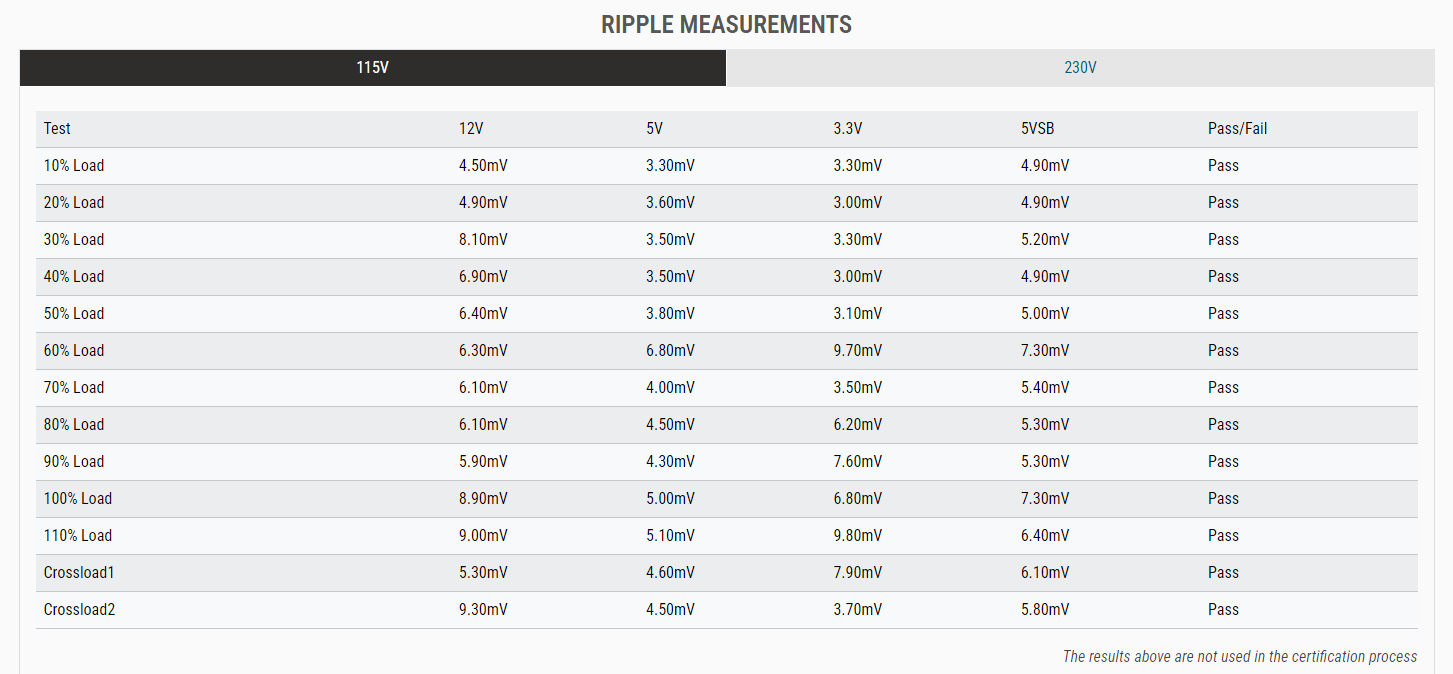Select the 60% Load row label
The height and width of the screenshot is (674, 1453).
(x=74, y=351)
